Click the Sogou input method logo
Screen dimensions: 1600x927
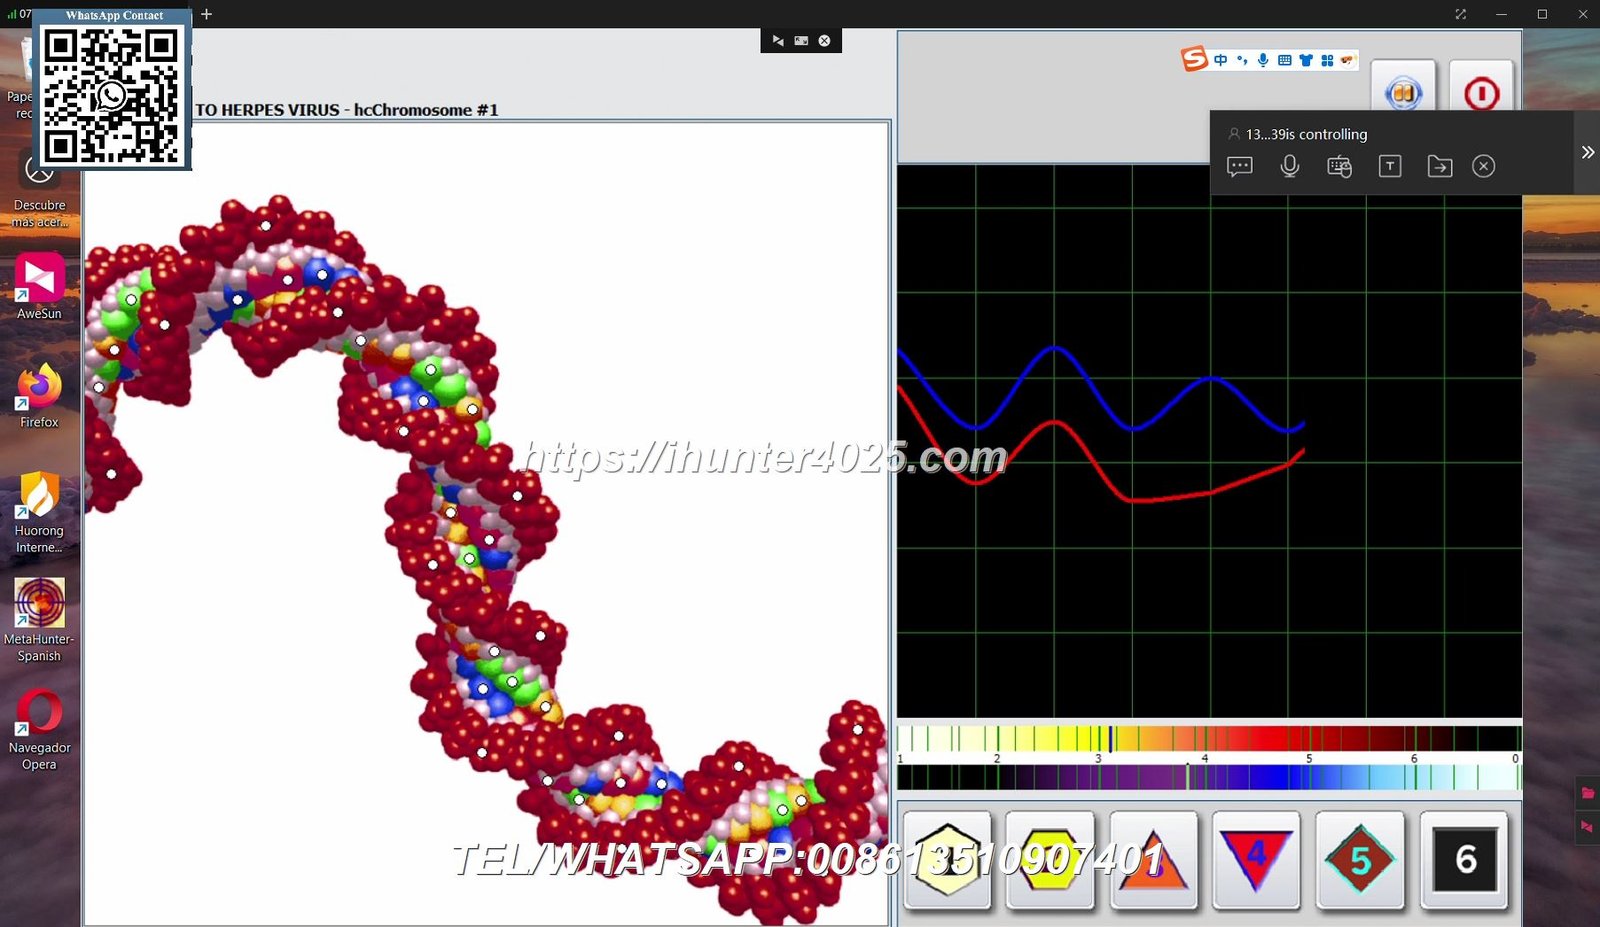(1194, 59)
